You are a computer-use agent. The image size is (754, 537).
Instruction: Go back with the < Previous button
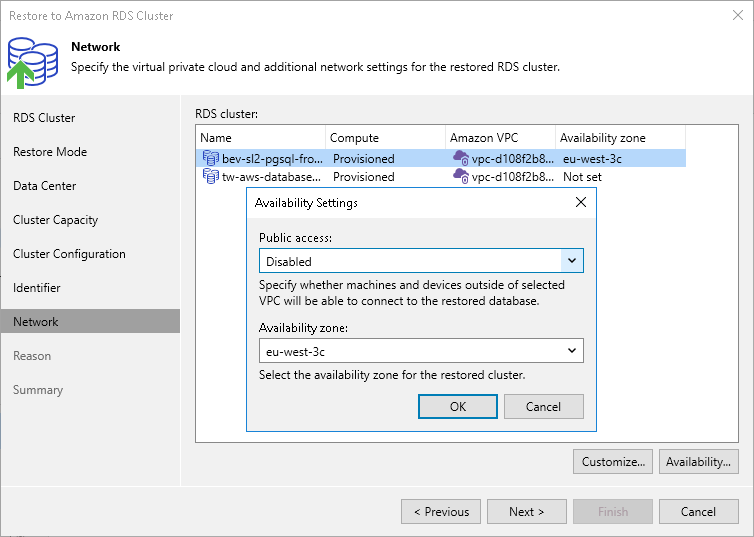441,512
